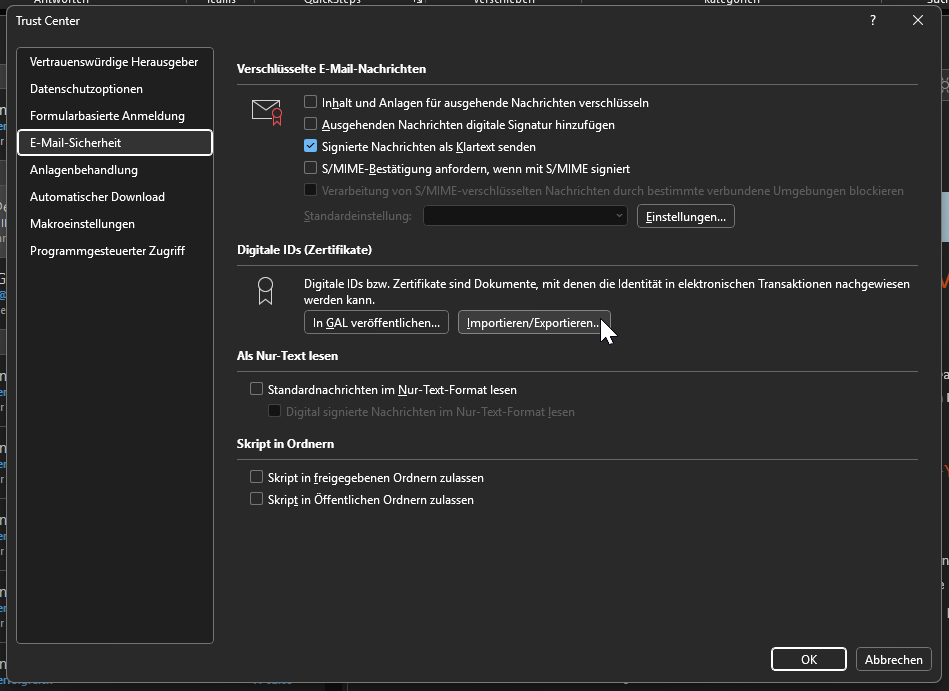Check Standardnachrichten im Nur-Text-Format lesen
The height and width of the screenshot is (691, 949).
(257, 389)
